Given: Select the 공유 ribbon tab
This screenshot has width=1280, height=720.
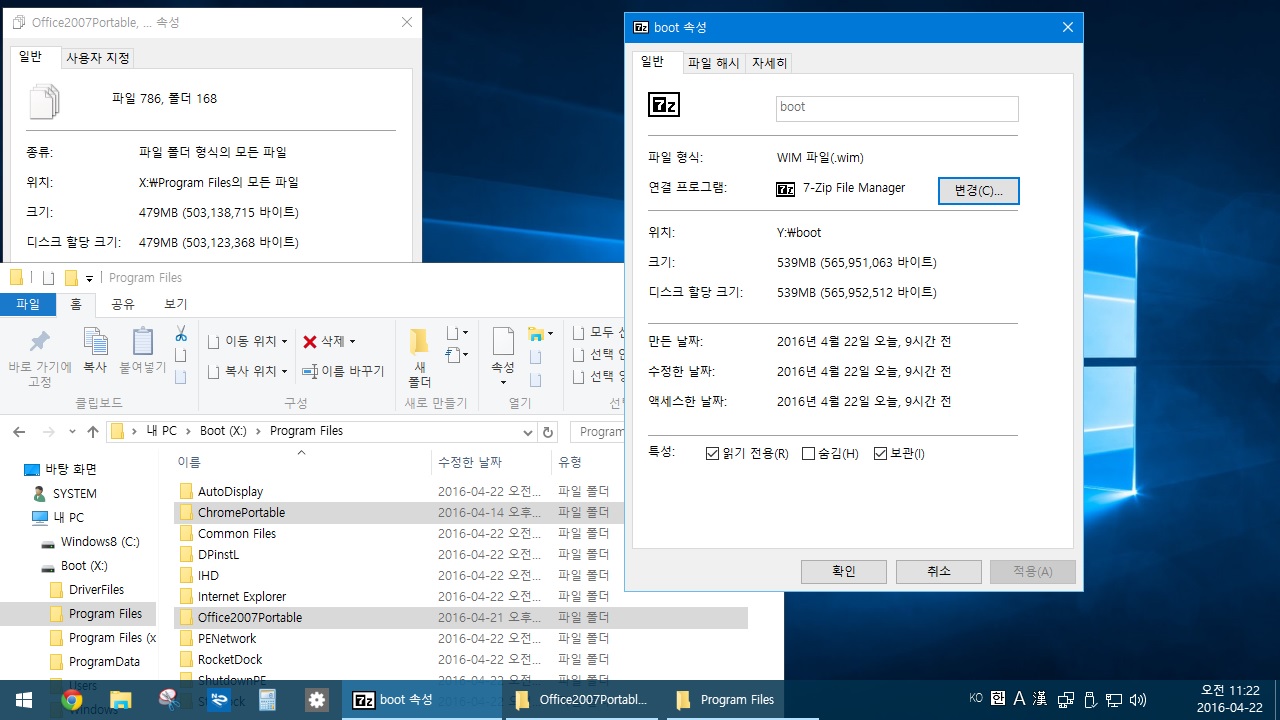Looking at the screenshot, I should [x=122, y=304].
